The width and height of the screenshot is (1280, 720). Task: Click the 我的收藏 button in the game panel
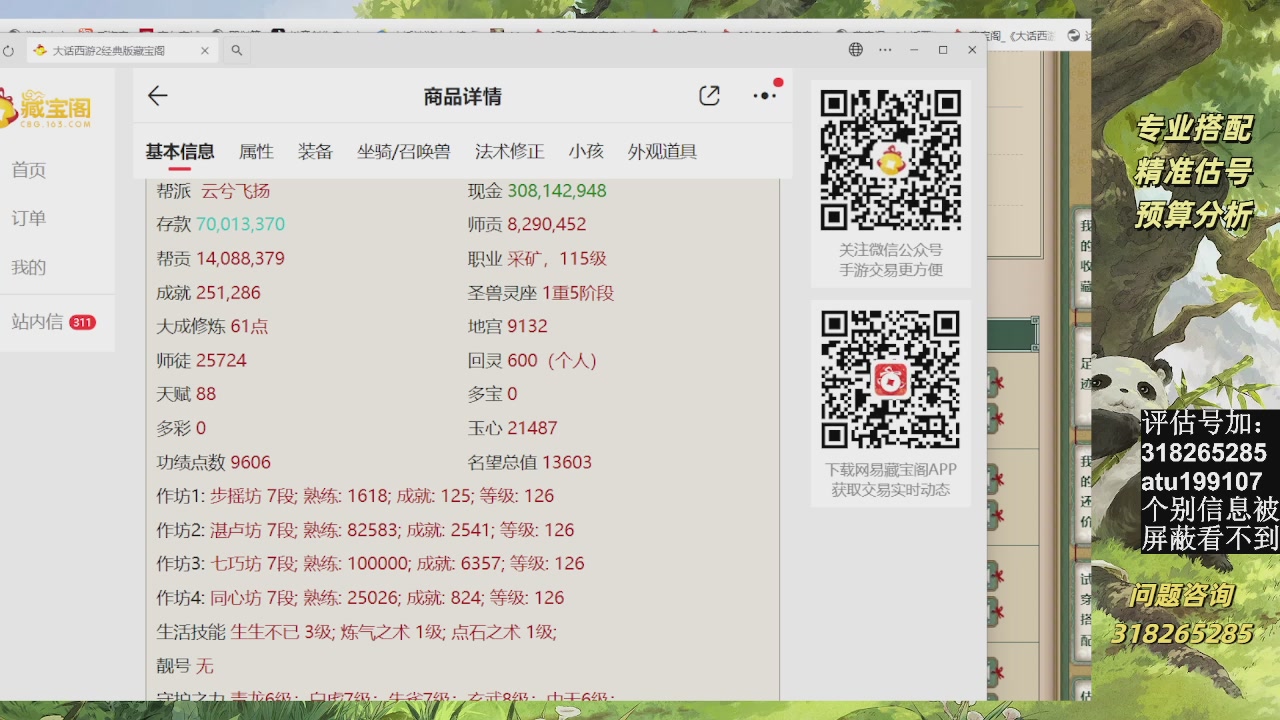click(x=1085, y=258)
